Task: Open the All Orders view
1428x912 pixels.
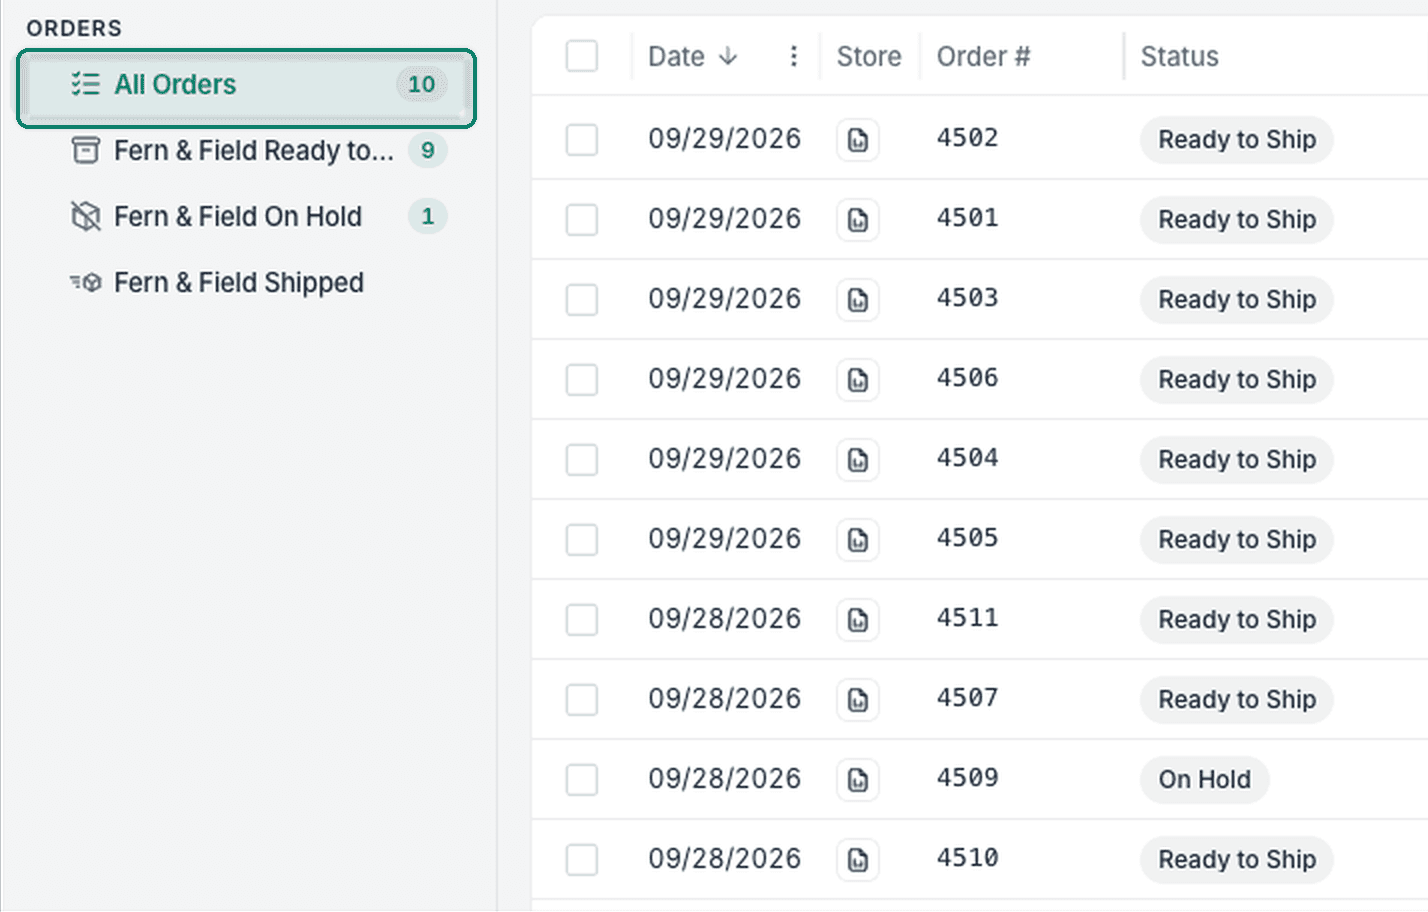Action: 246,85
